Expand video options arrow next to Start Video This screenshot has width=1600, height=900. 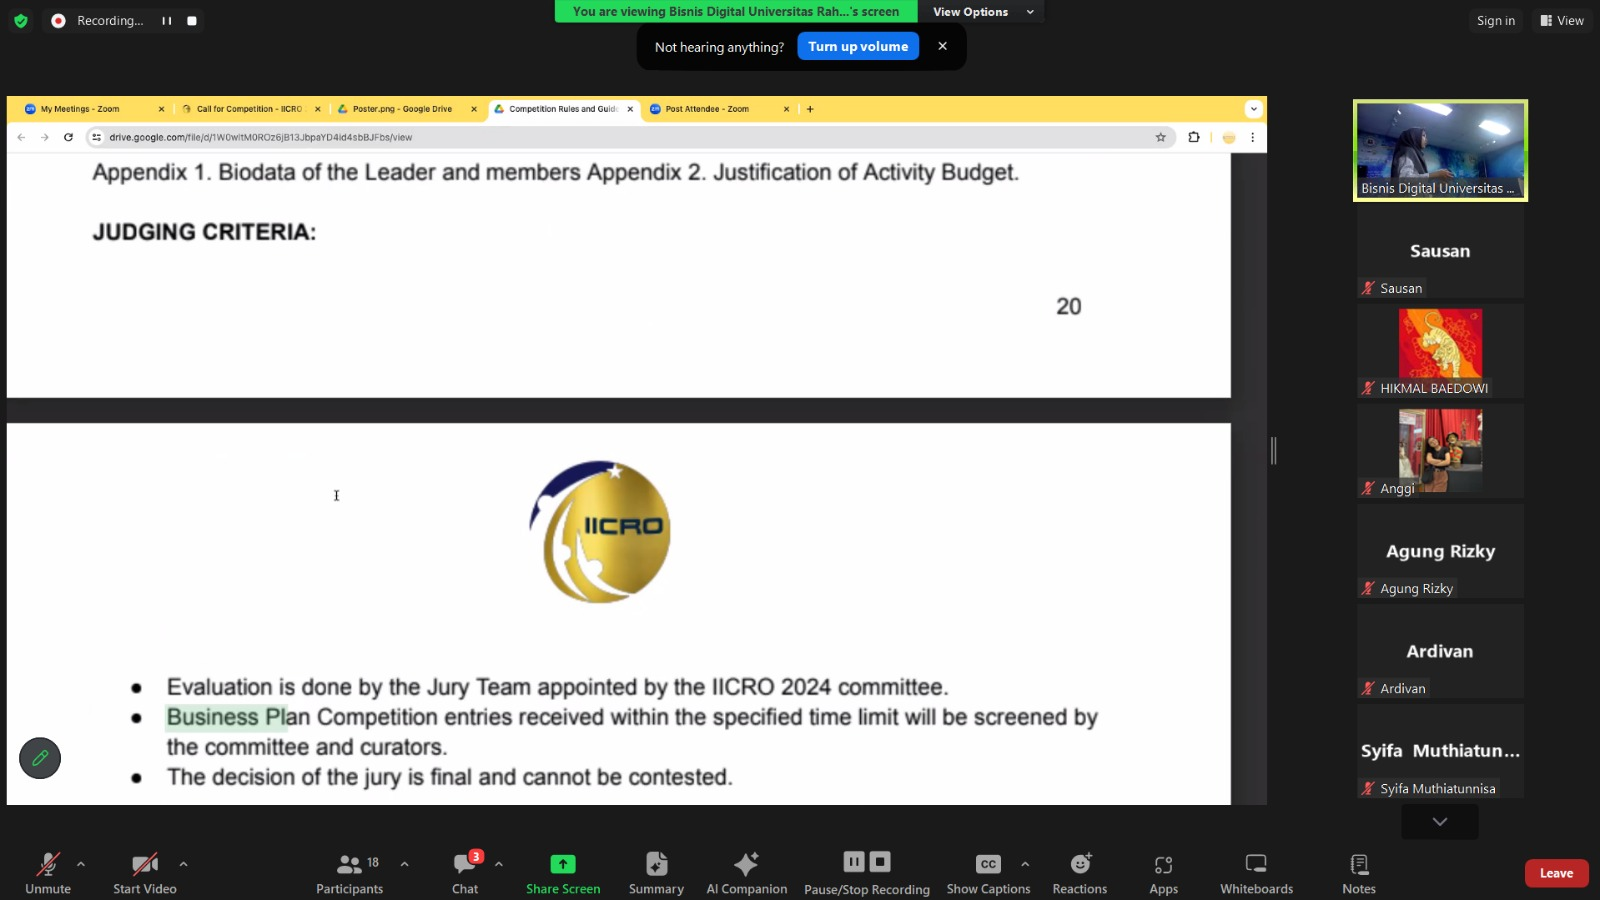183,864
